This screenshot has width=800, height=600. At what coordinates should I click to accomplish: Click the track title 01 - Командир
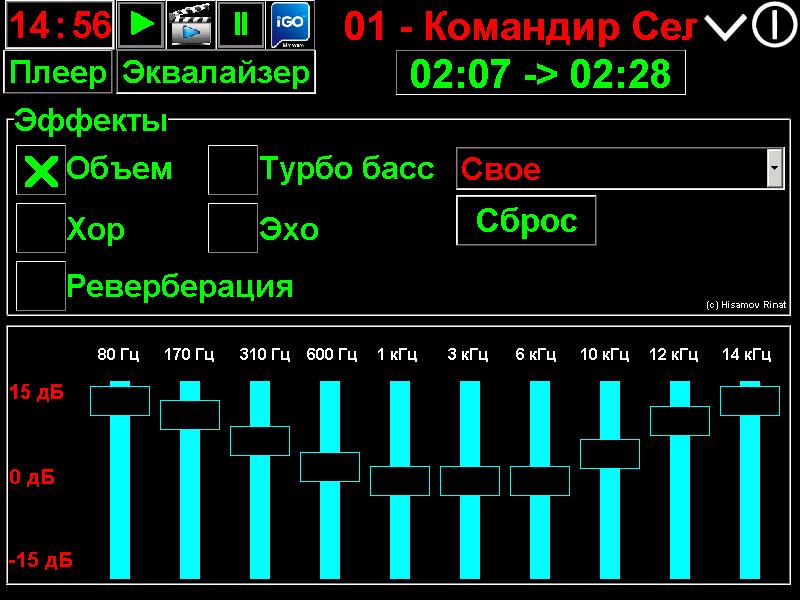click(519, 26)
